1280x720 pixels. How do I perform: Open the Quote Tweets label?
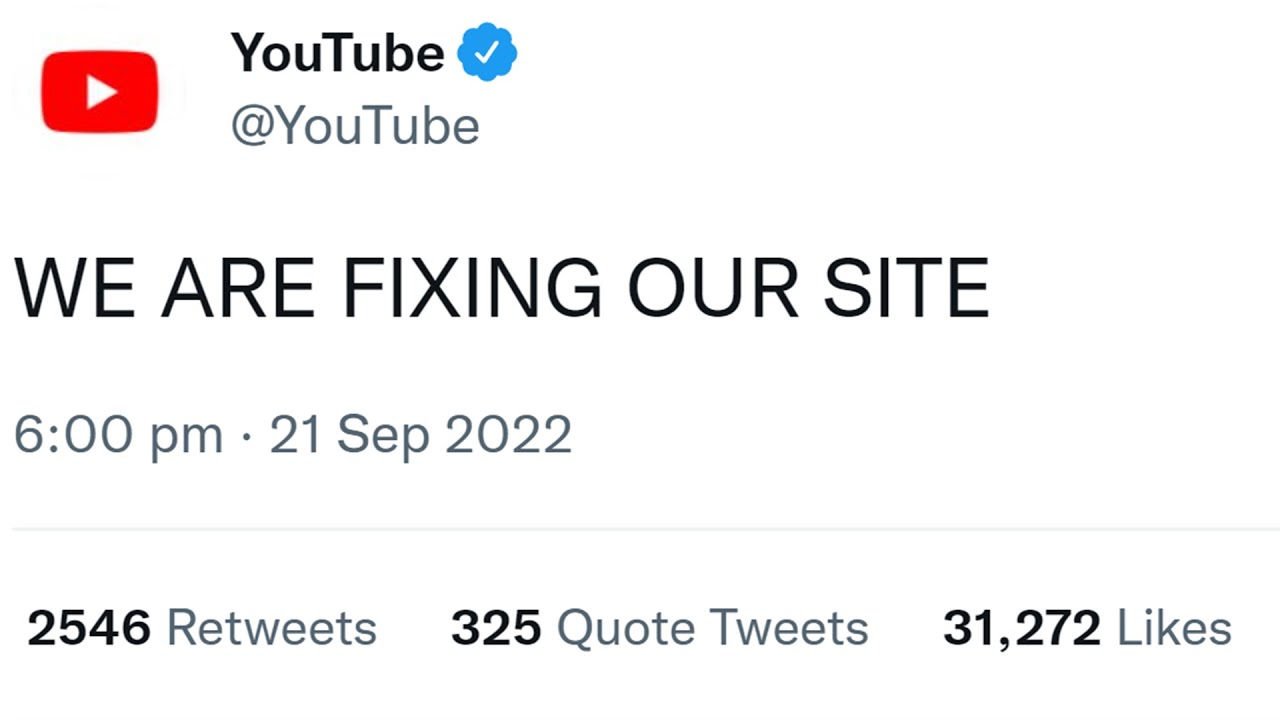point(712,628)
